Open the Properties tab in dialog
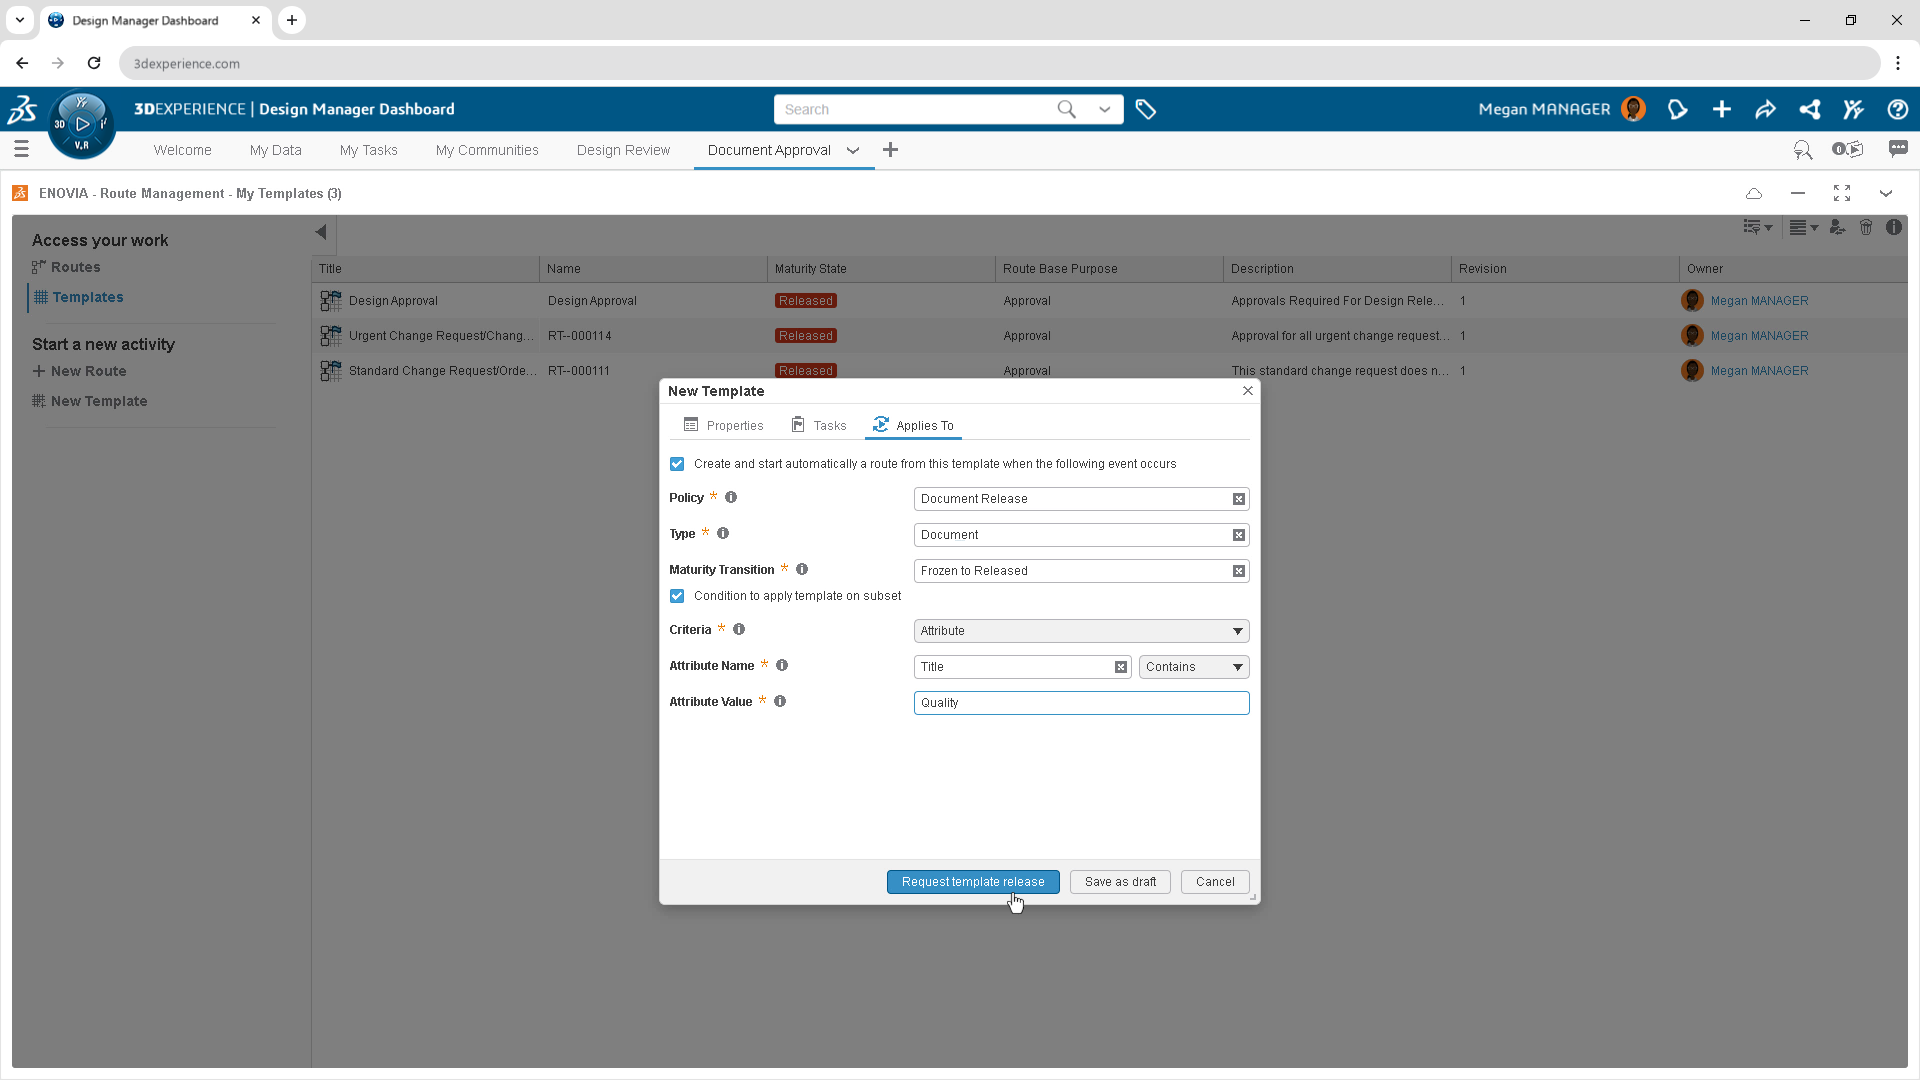The width and height of the screenshot is (1920, 1080). coord(724,426)
